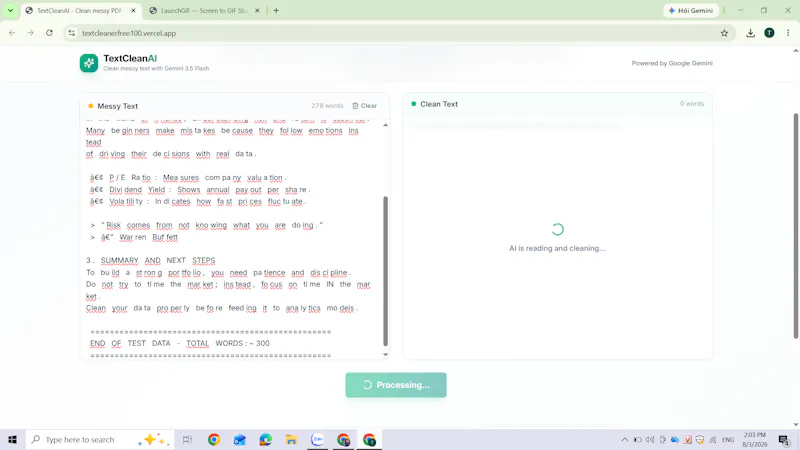
Task: Open the Windows Start menu
Action: point(12,439)
